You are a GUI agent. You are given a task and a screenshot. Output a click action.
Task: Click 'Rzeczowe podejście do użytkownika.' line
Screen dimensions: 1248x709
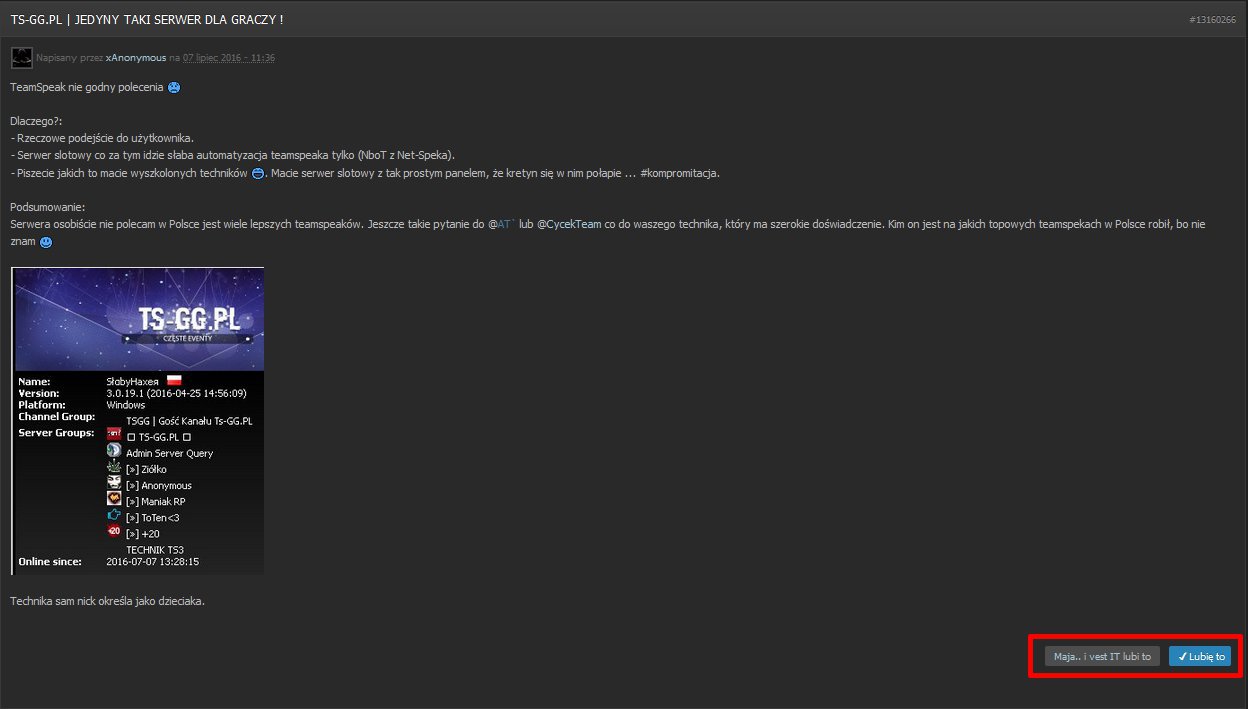(102, 138)
